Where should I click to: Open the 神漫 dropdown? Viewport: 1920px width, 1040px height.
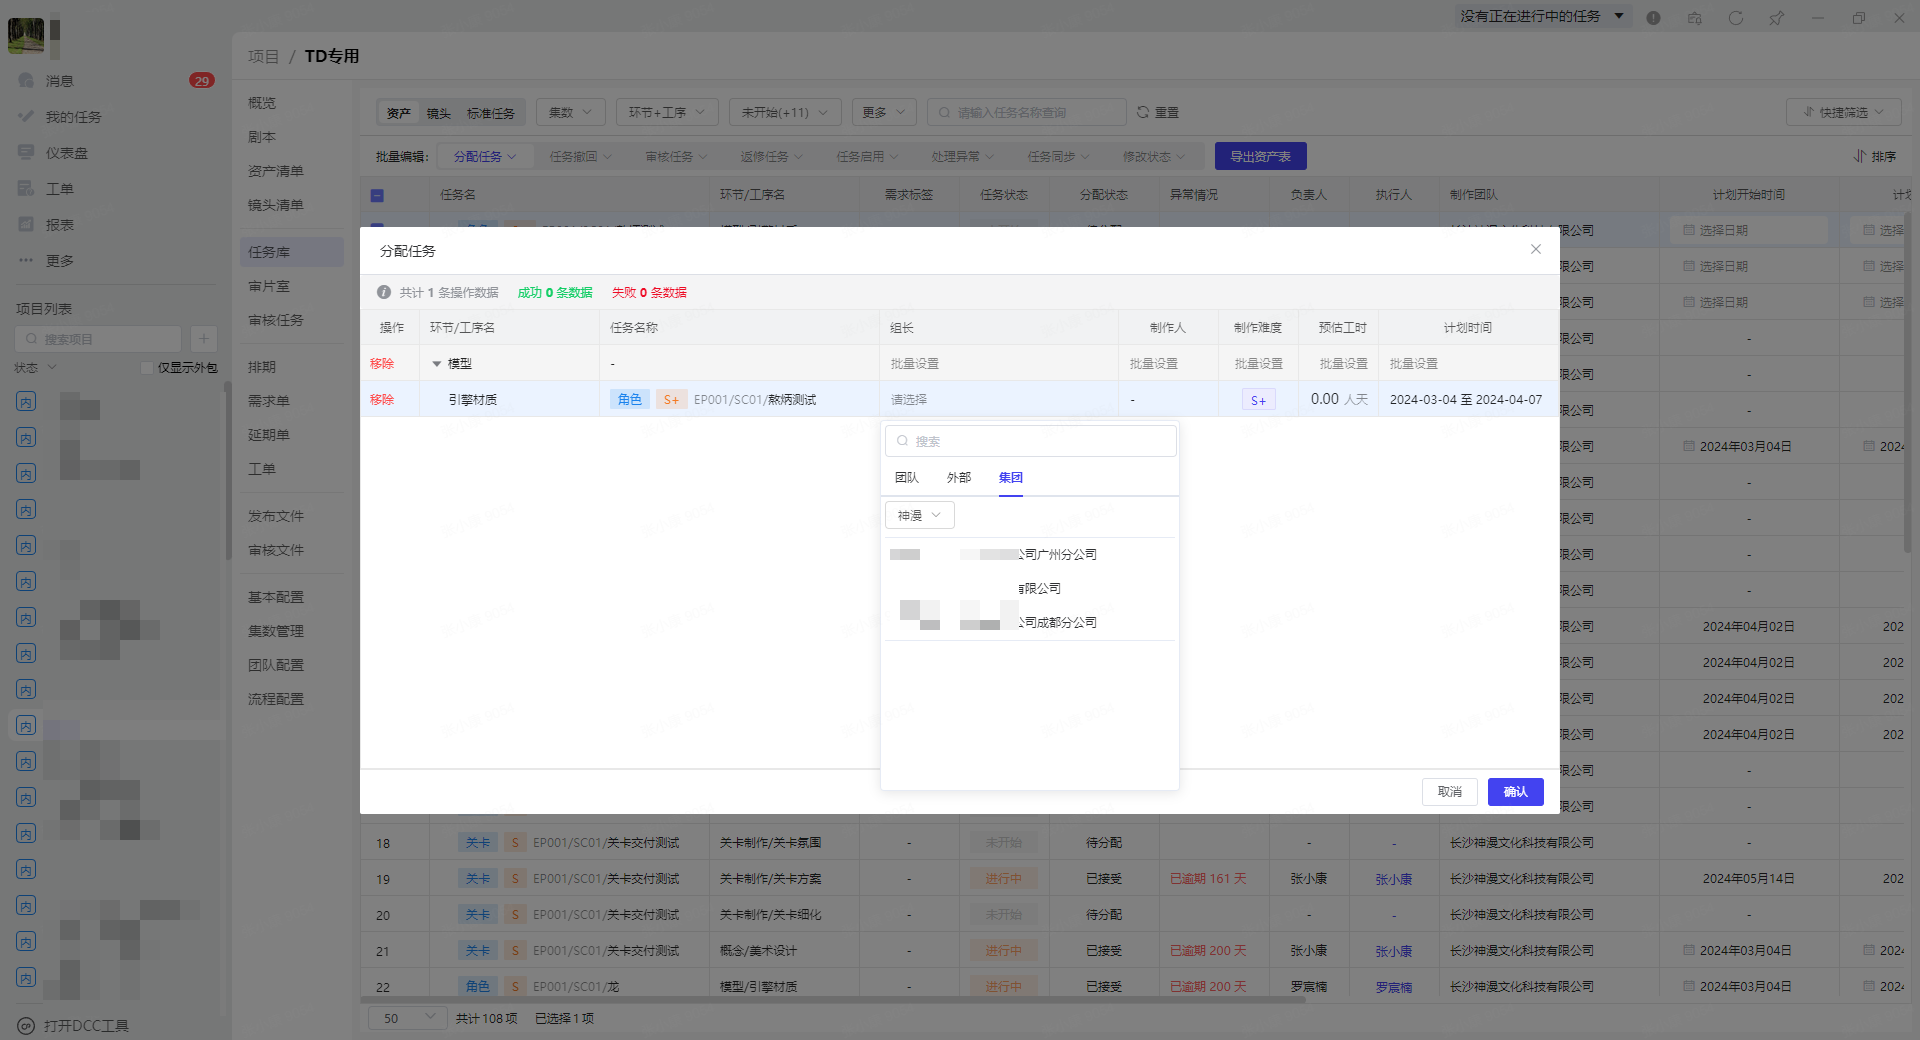point(919,516)
